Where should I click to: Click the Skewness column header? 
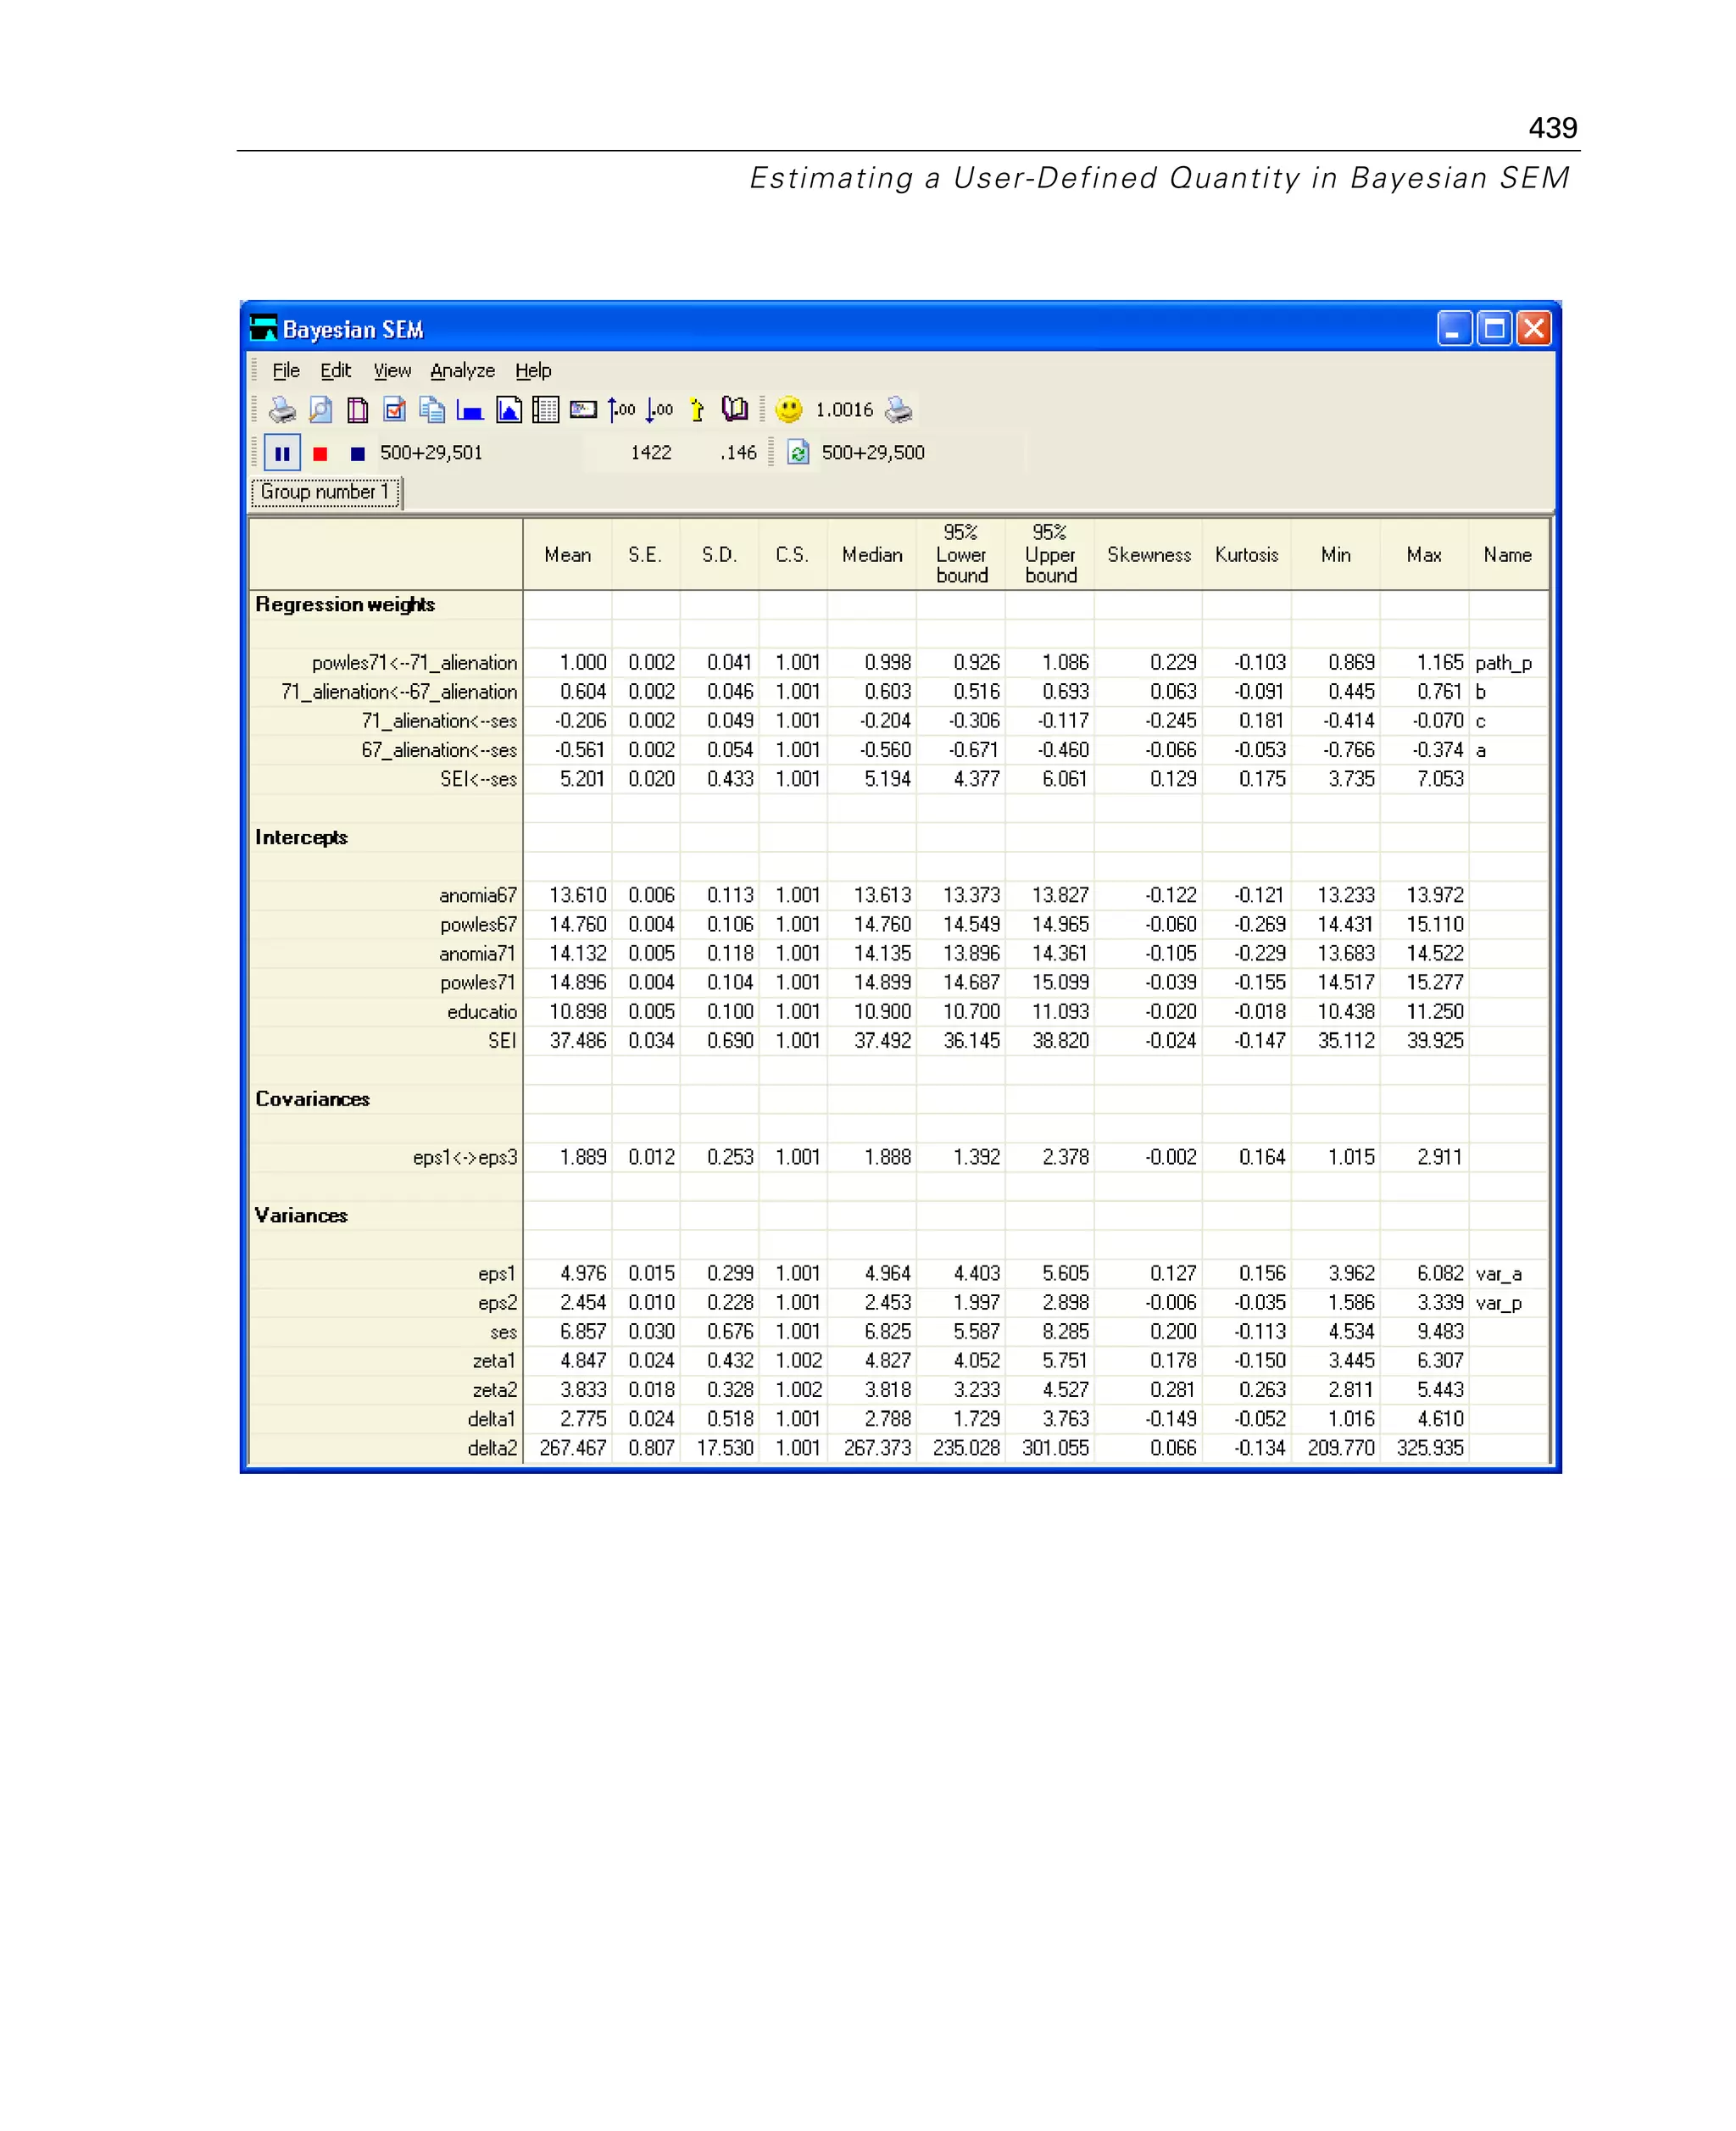[x=1148, y=555]
